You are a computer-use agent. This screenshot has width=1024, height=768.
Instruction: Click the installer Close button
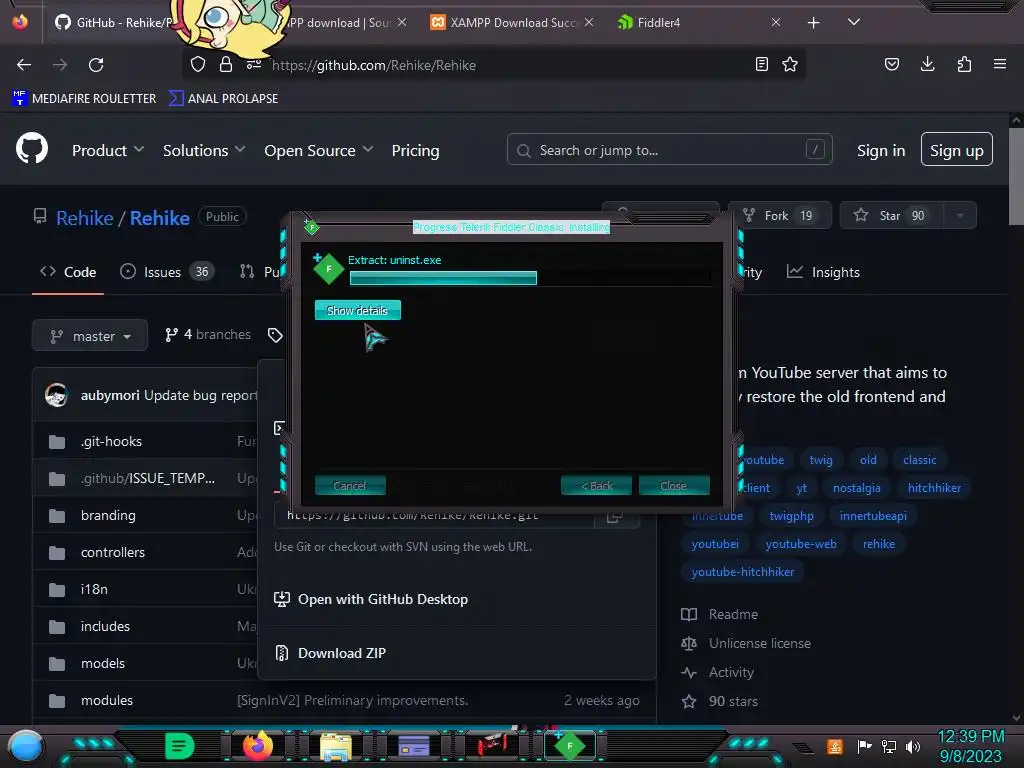673,485
